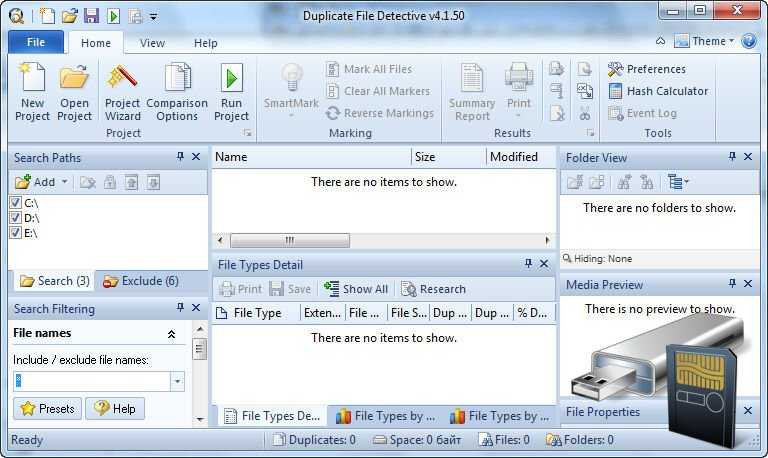
Task: Click the include/exclude file names input field
Action: click(92, 381)
